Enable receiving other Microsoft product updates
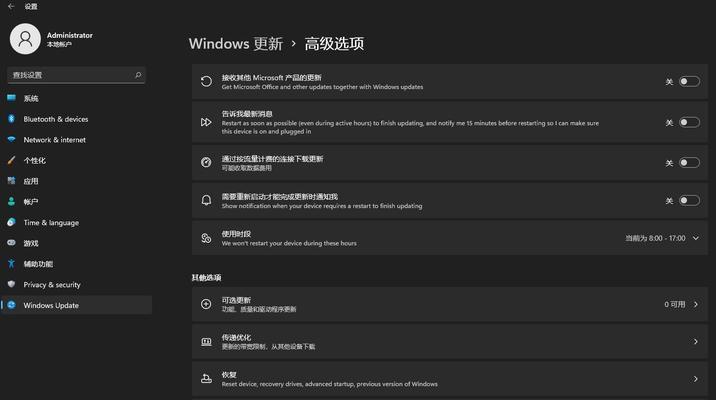 pyautogui.click(x=689, y=81)
